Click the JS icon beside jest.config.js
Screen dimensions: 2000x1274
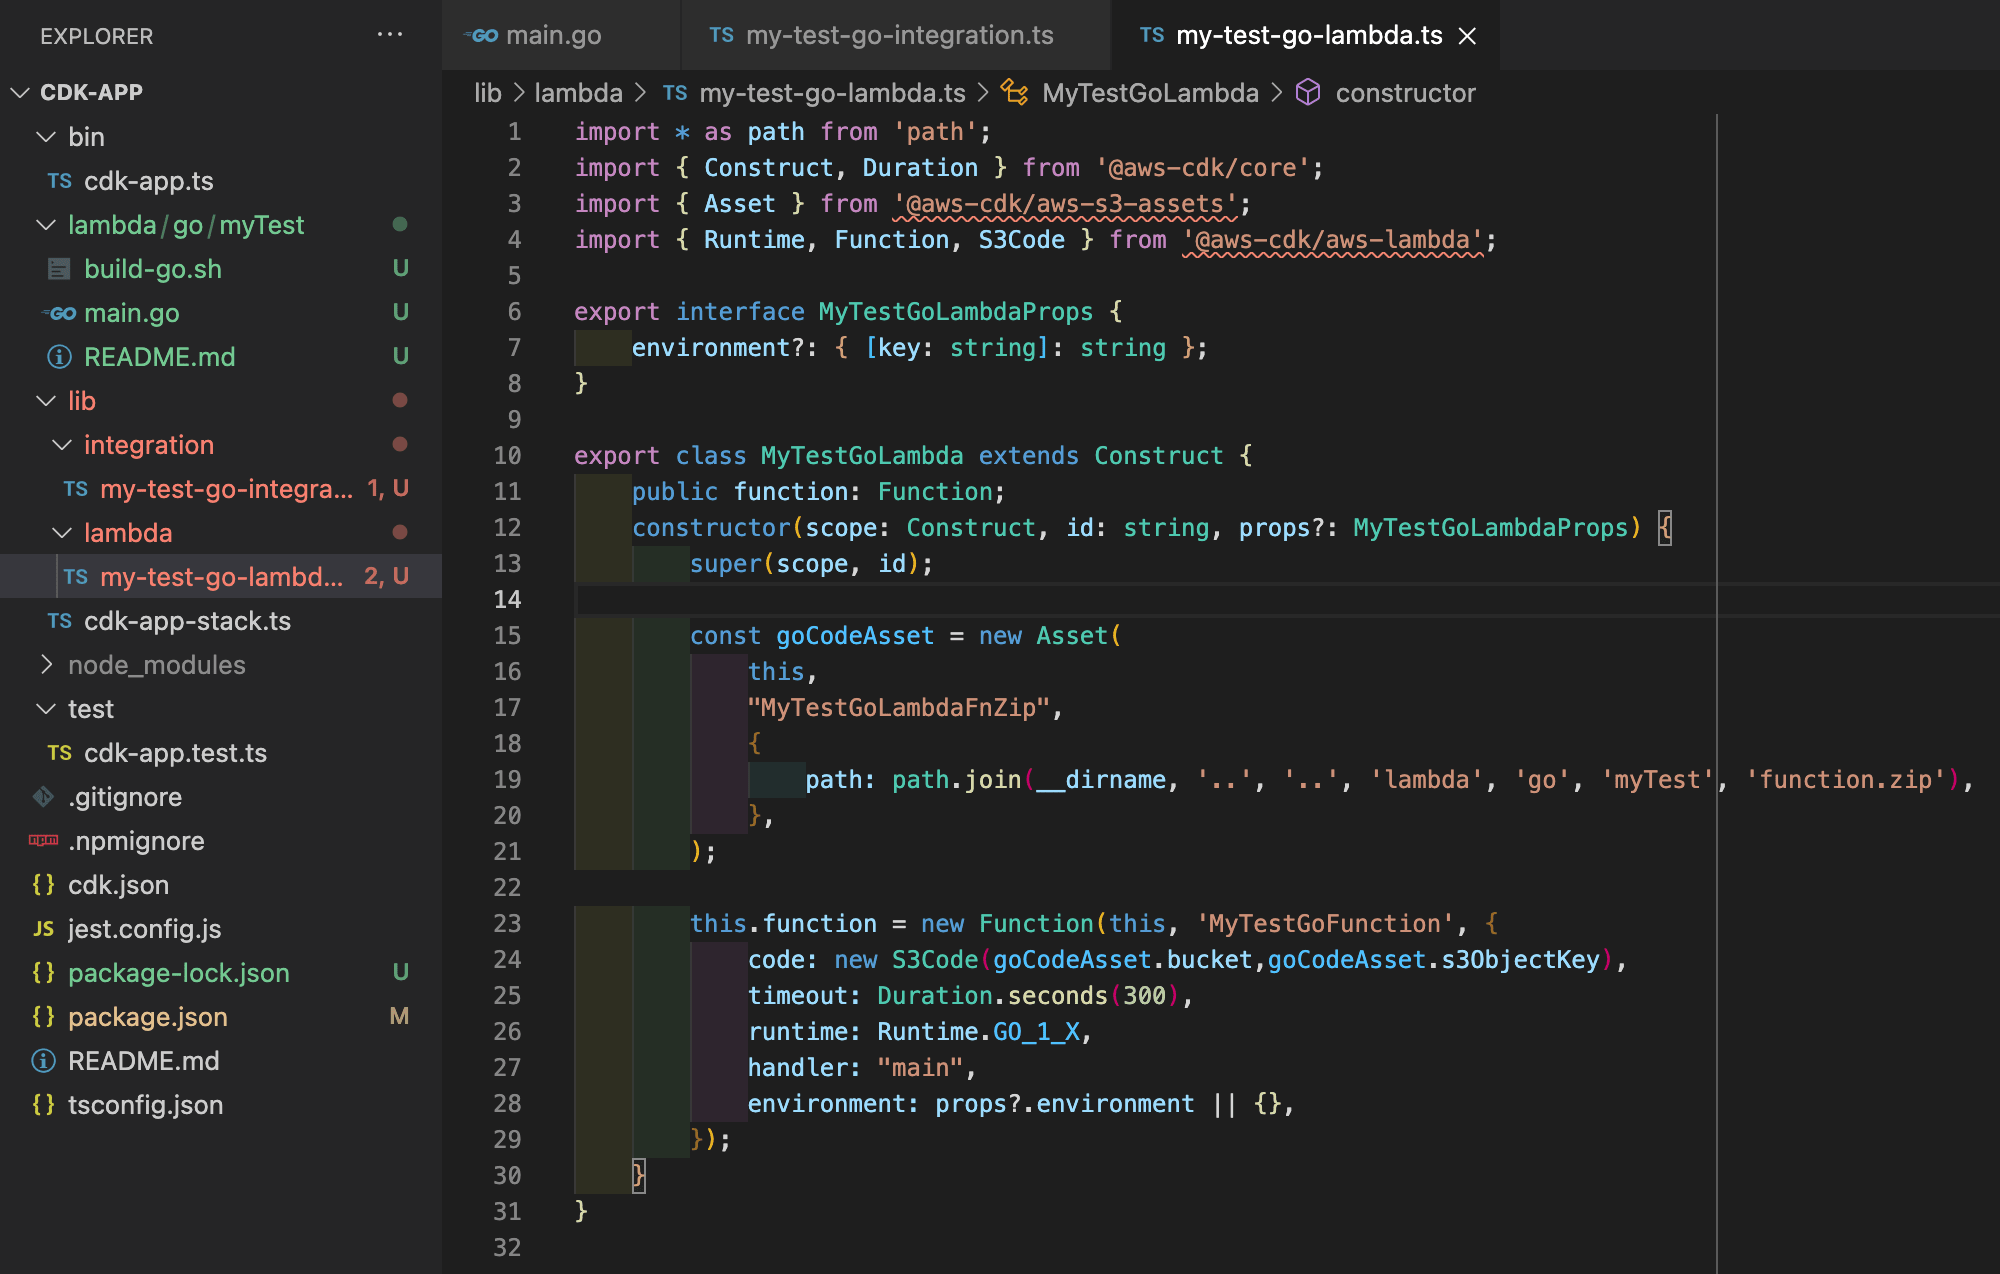[x=43, y=929]
